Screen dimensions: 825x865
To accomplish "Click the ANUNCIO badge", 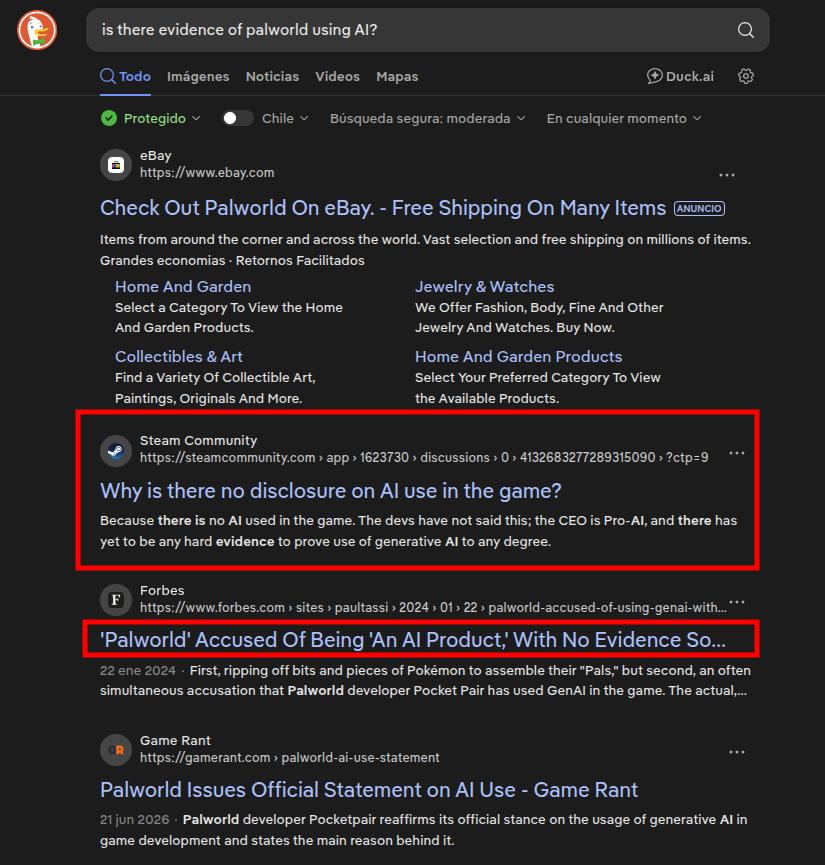I will coord(699,209).
